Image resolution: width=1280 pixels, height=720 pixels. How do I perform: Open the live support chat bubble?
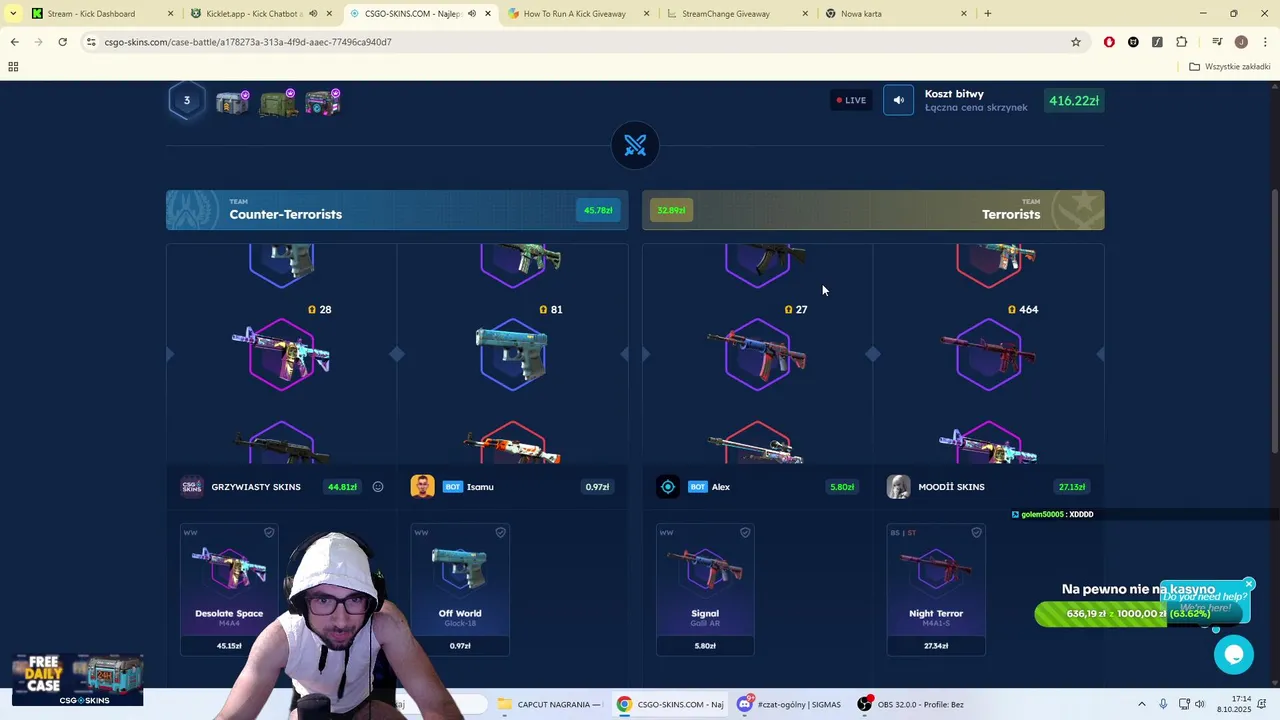[x=1233, y=655]
